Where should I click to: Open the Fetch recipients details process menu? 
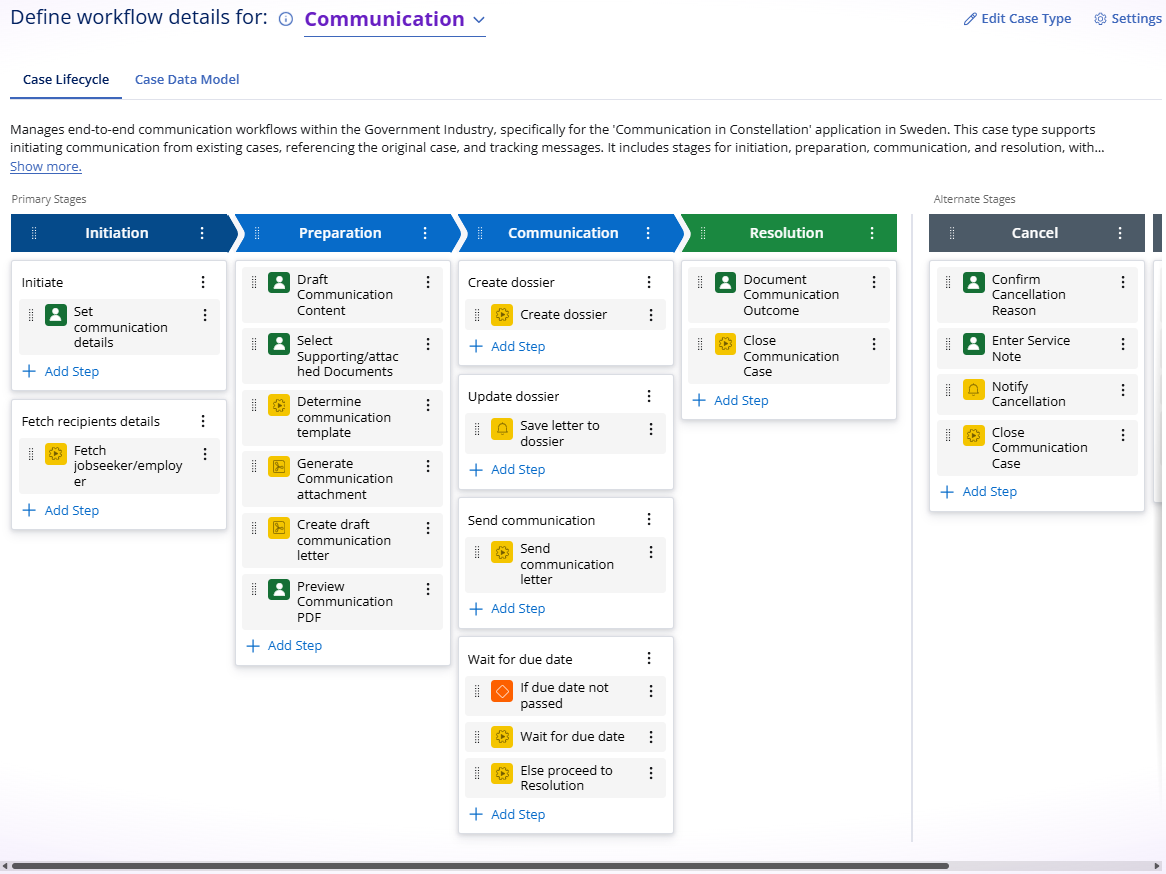pos(202,421)
